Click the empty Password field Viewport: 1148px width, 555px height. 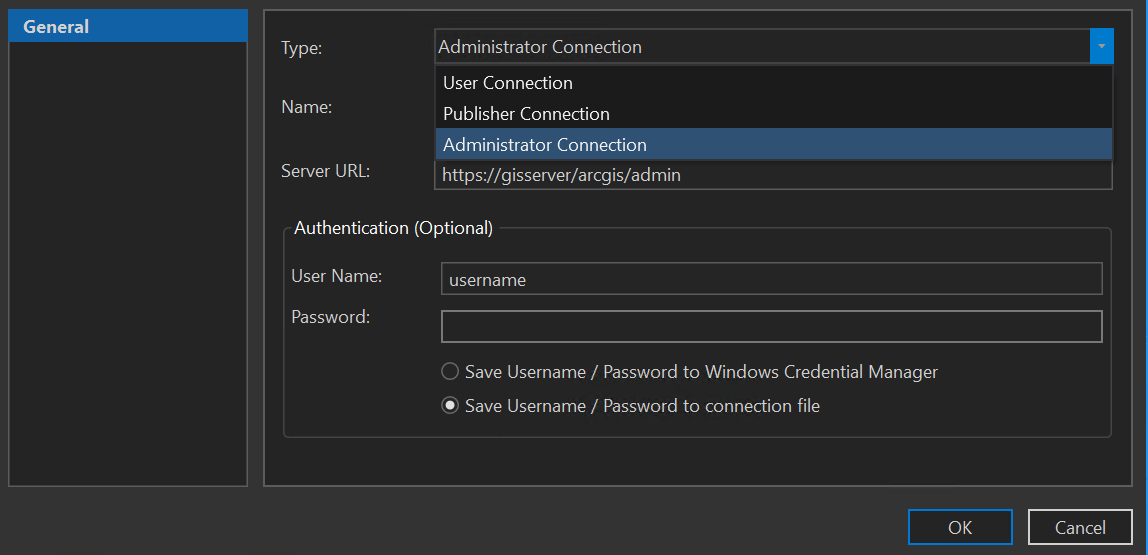770,326
